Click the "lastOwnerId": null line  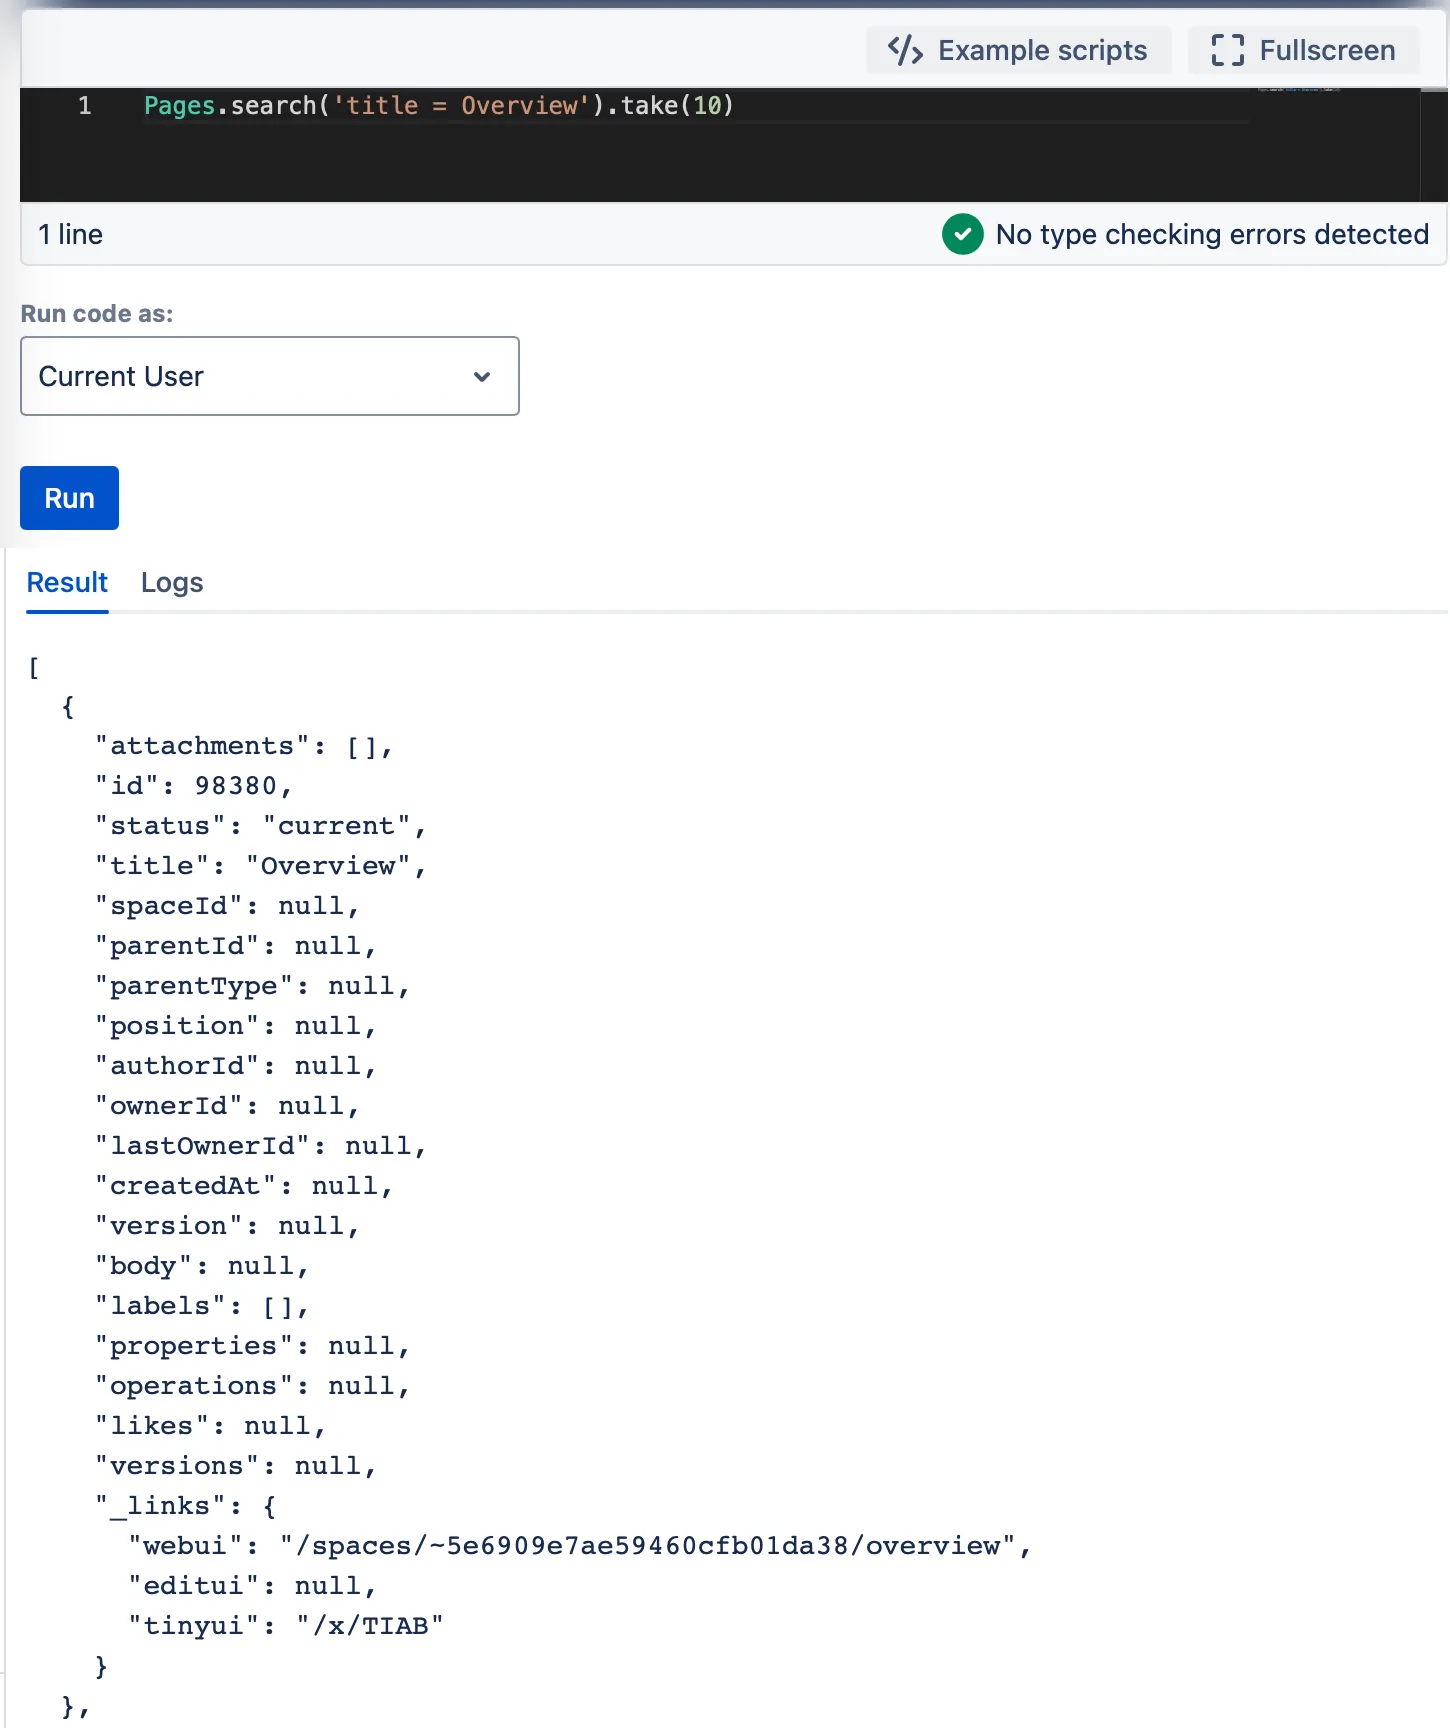click(x=261, y=1146)
